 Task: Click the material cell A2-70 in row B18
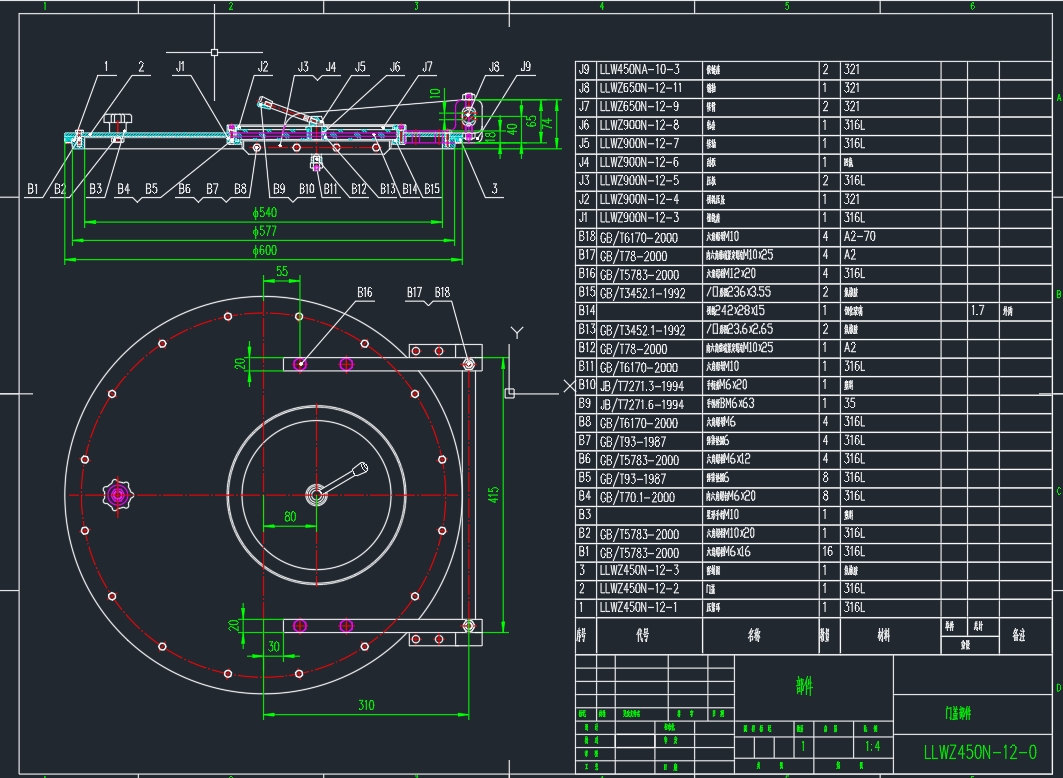pyautogui.click(x=860, y=237)
